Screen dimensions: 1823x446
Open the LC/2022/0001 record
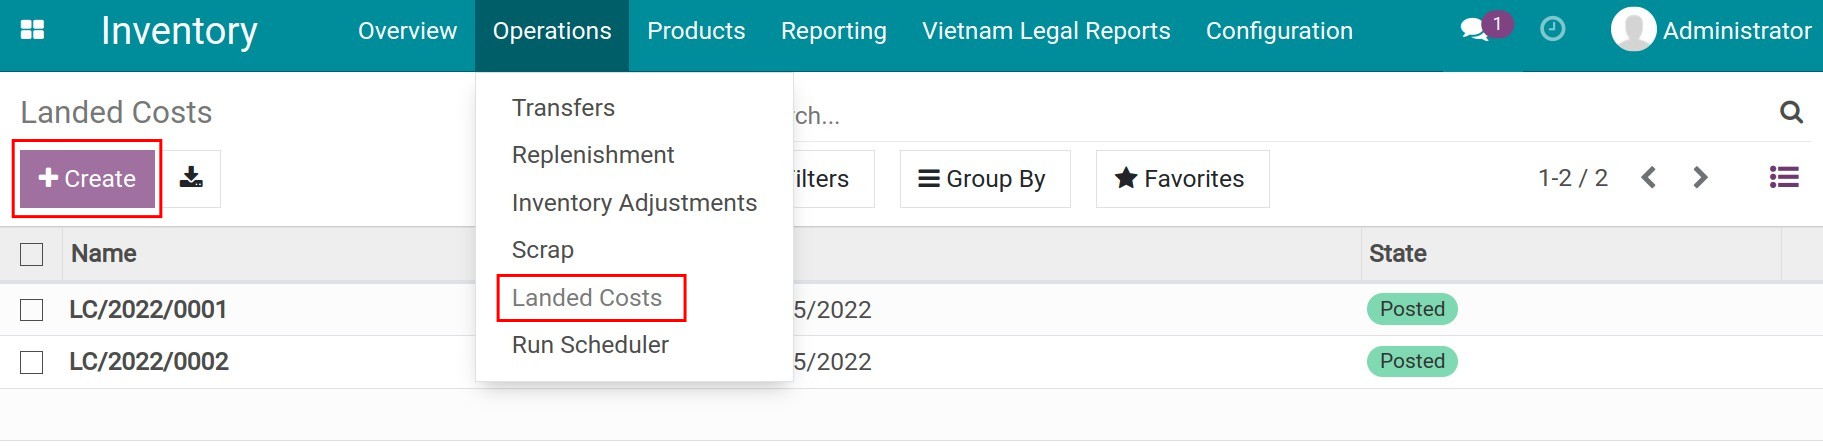[x=148, y=310]
